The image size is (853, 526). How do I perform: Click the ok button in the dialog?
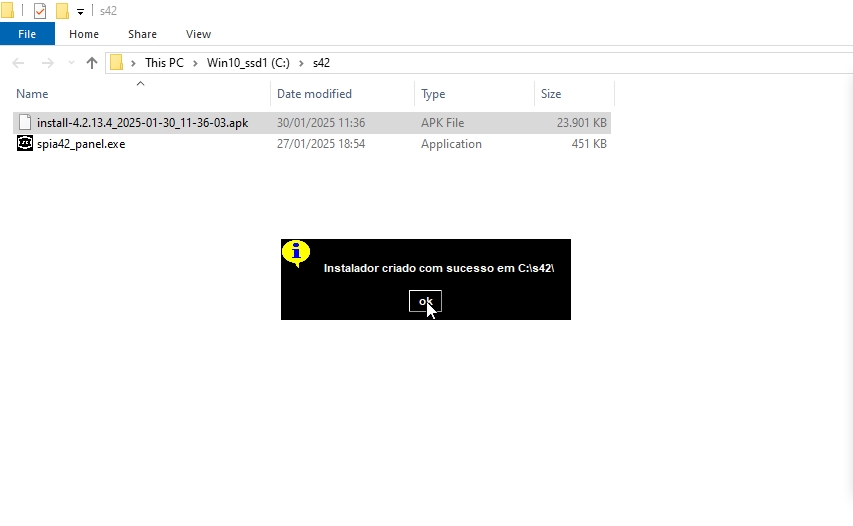(425, 301)
